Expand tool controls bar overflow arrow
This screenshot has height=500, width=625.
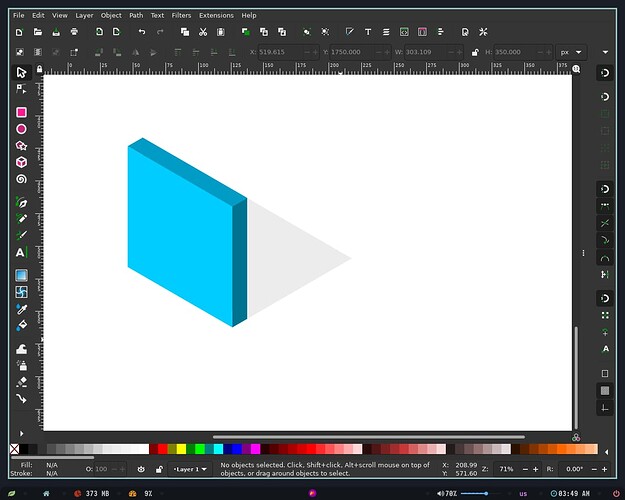[605, 52]
